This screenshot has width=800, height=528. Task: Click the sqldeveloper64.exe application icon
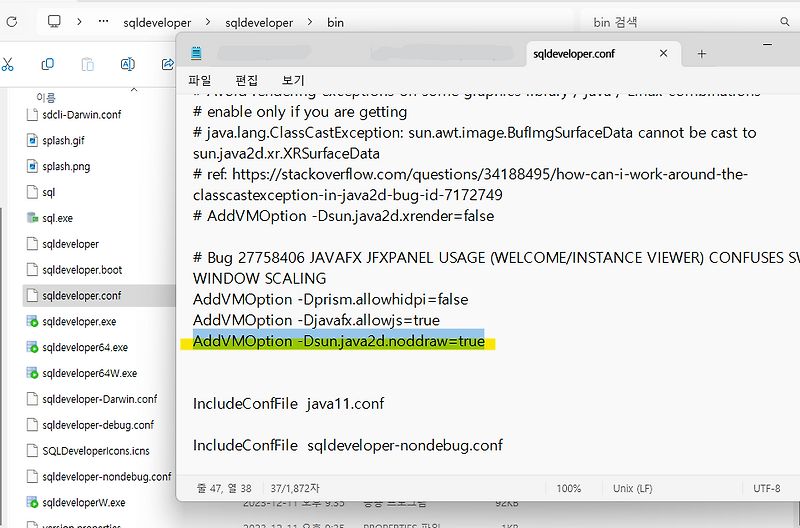coord(32,347)
